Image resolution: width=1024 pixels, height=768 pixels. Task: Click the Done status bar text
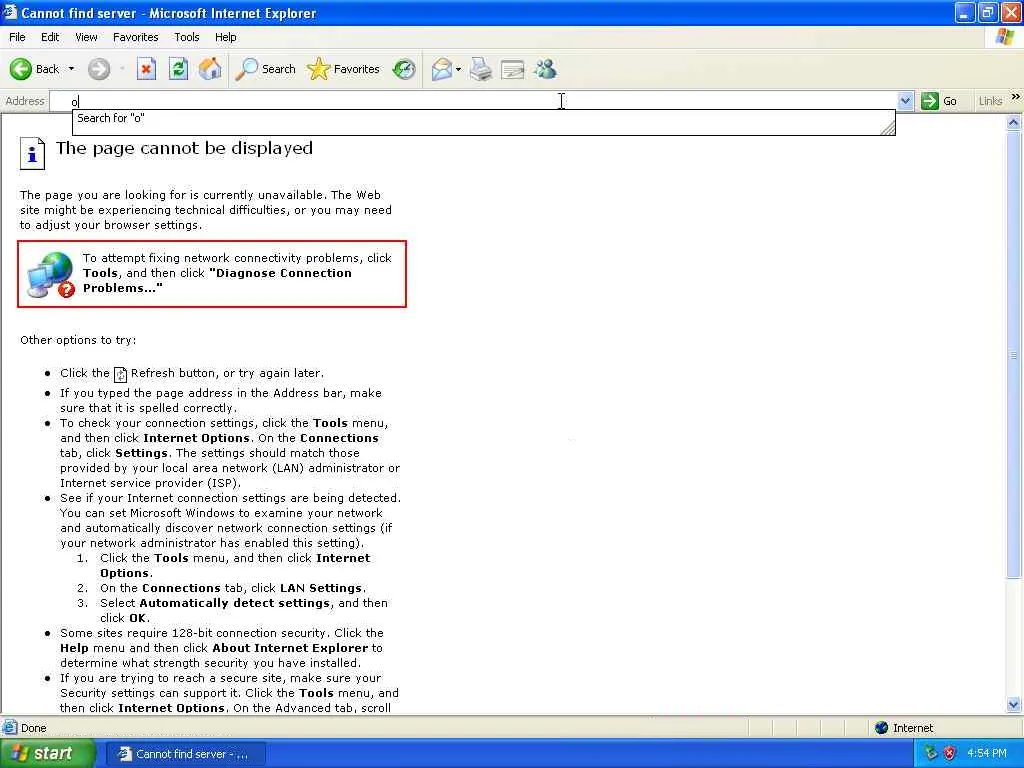point(33,728)
